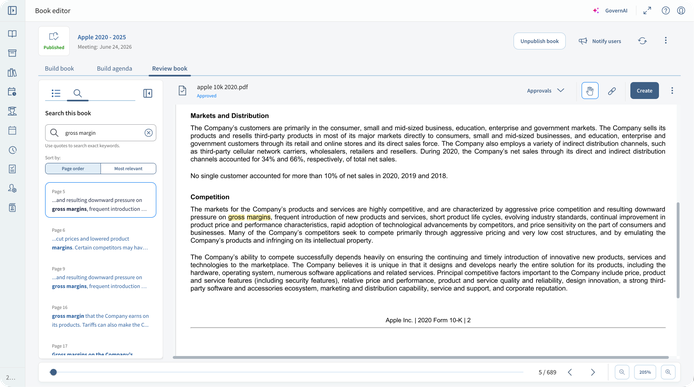This screenshot has width=694, height=387.
Task: Click the page position slider handle
Action: (53, 372)
